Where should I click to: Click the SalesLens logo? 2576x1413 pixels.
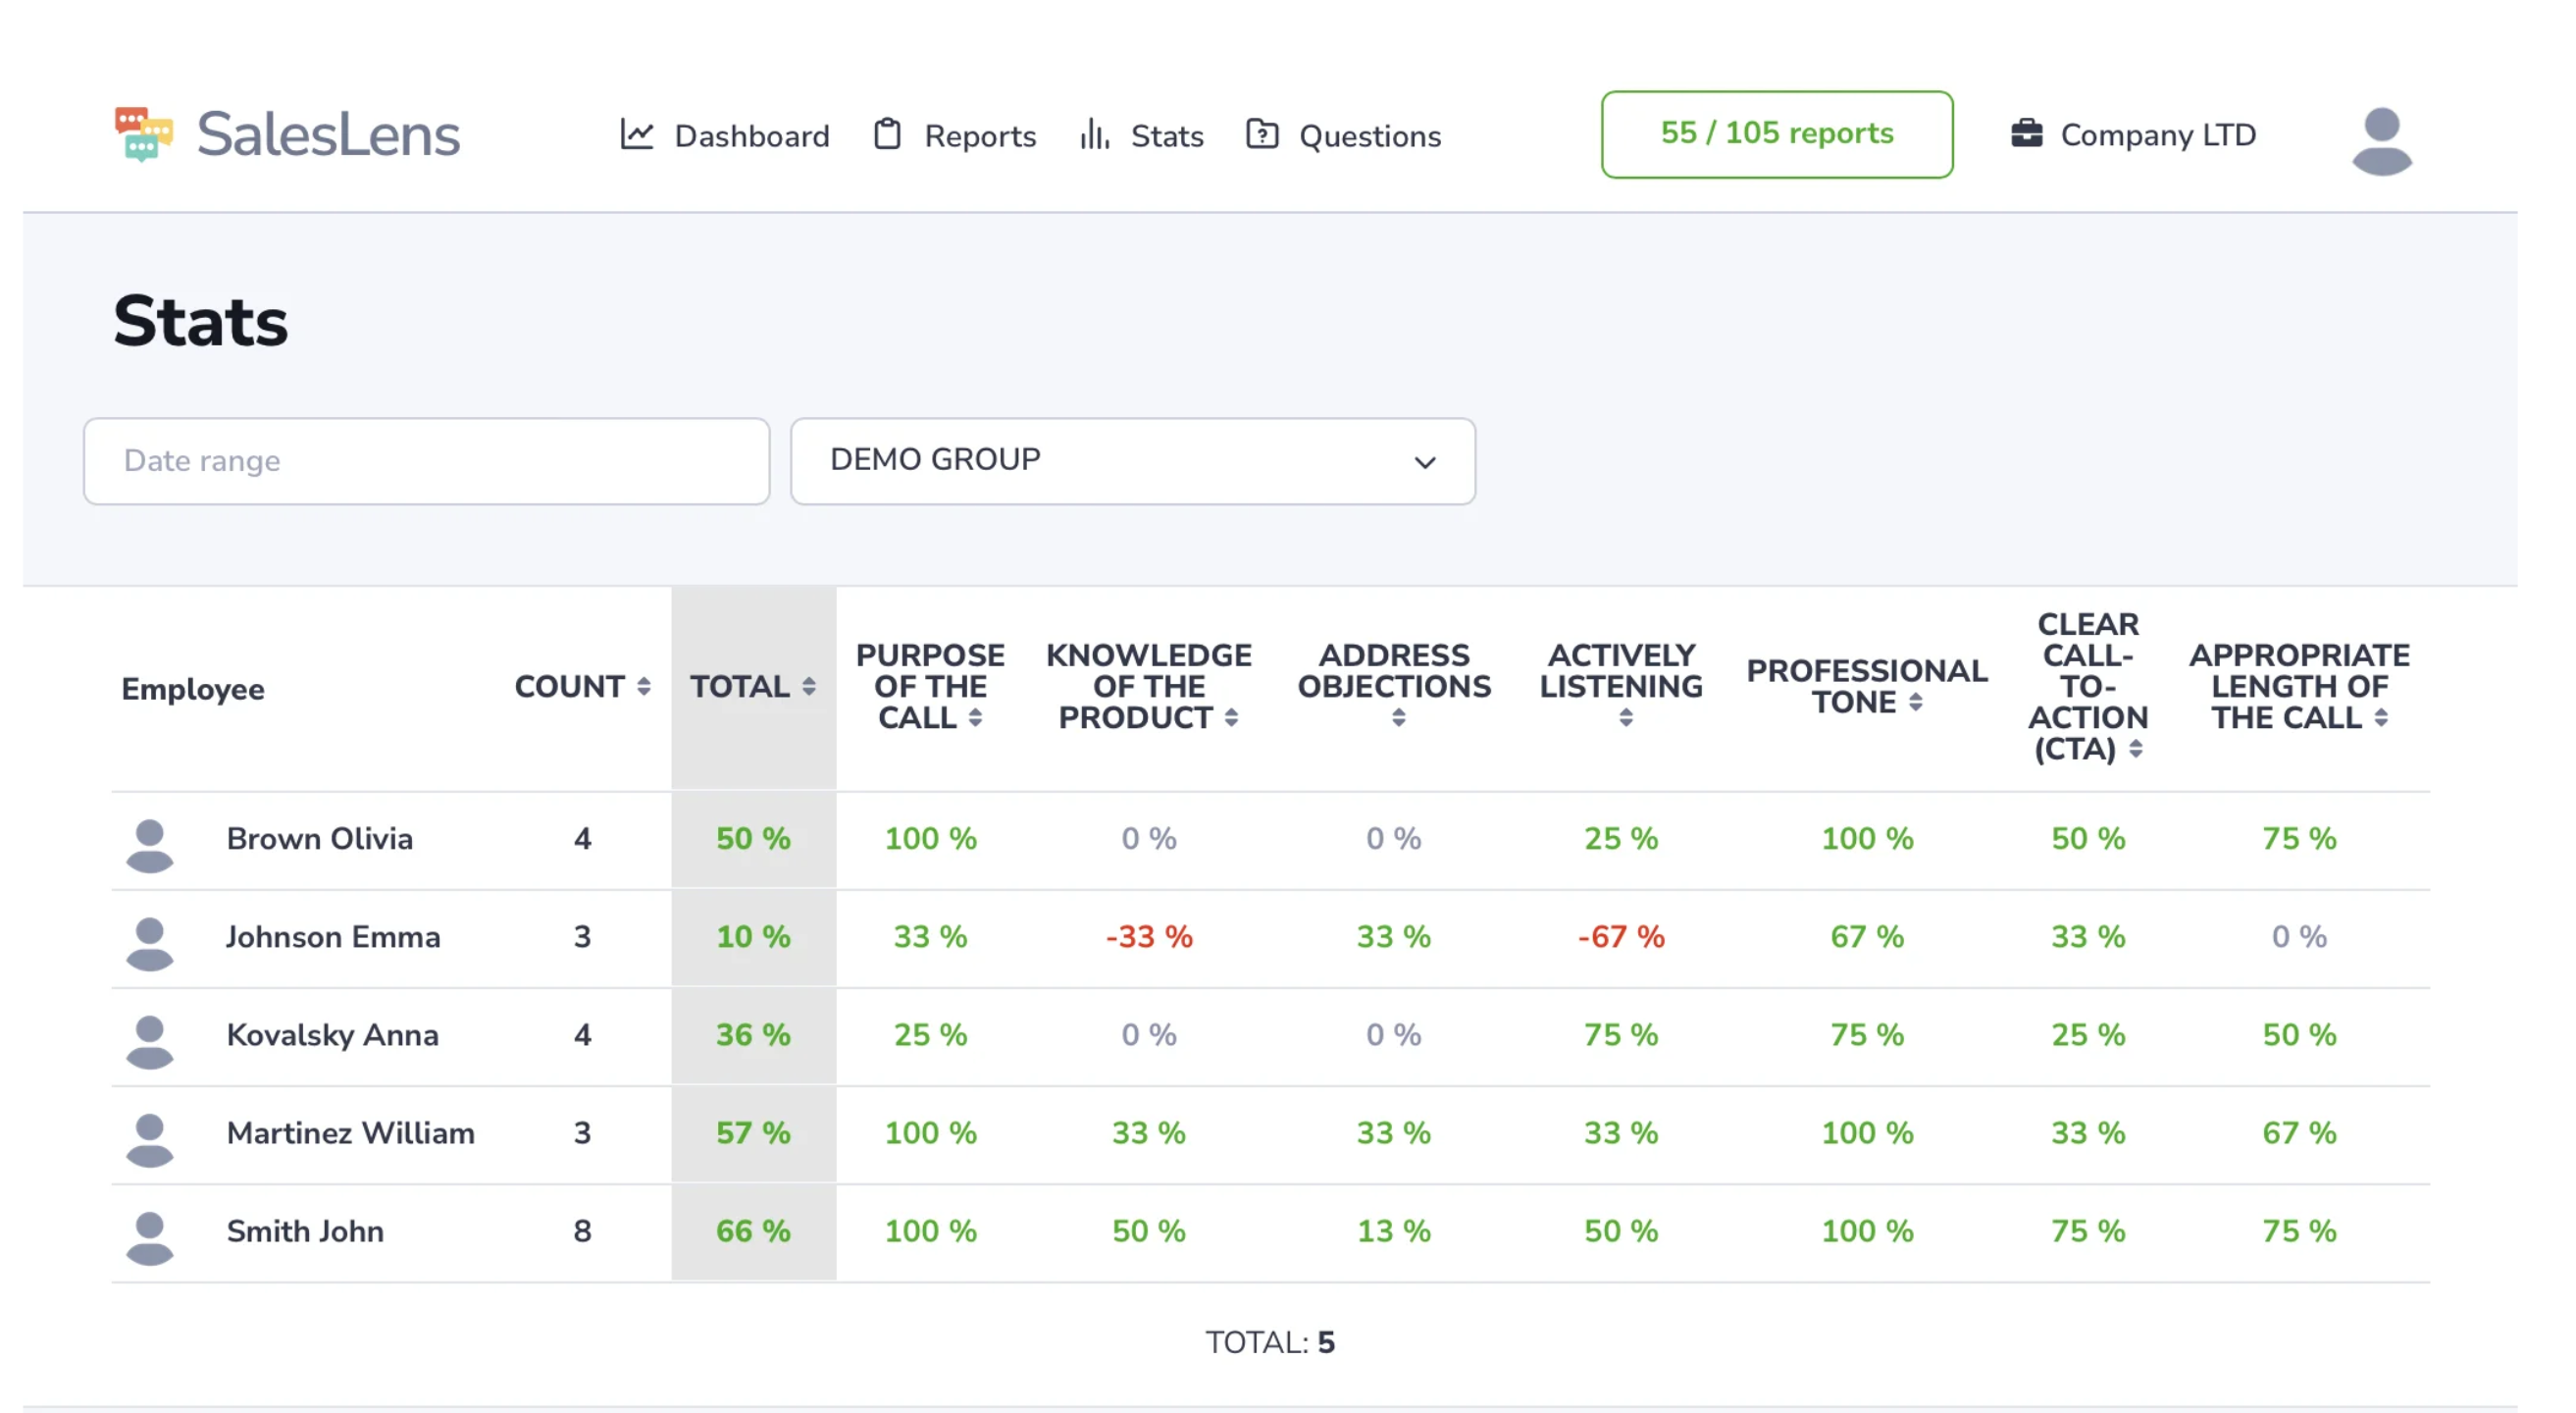[288, 133]
